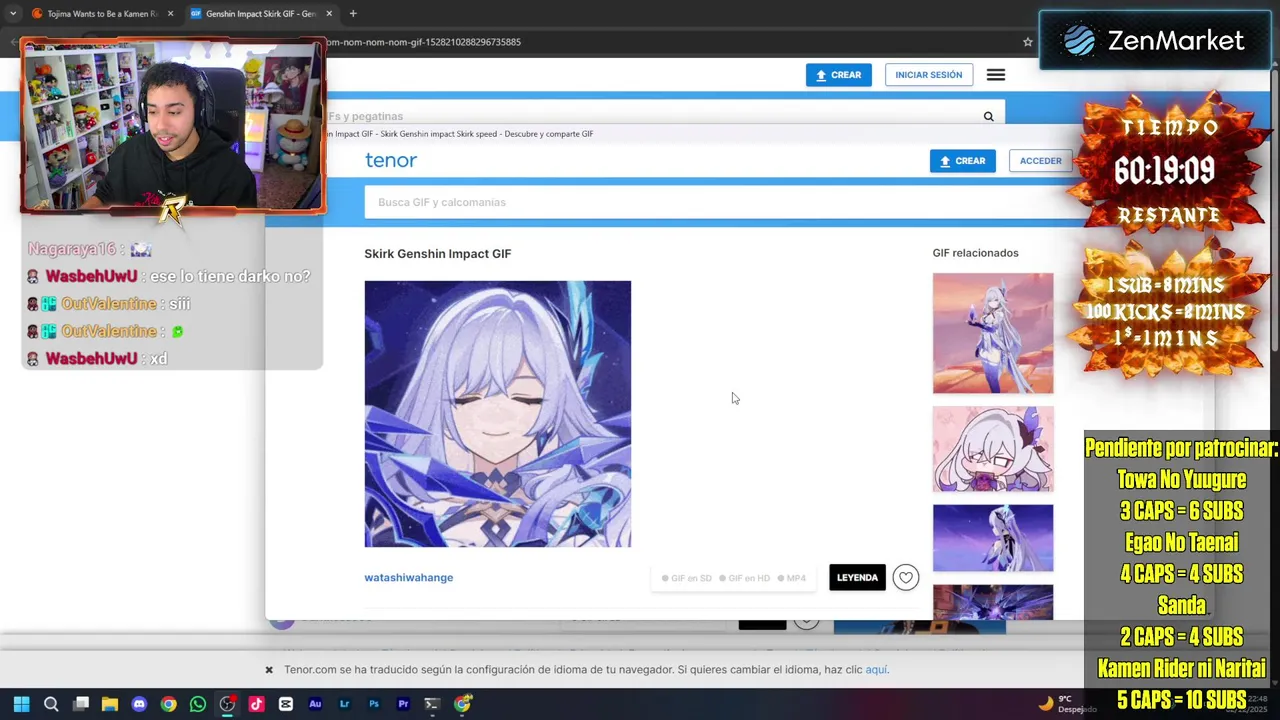The image size is (1280, 720).
Task: Dismiss the language notice with the X
Action: tap(269, 670)
